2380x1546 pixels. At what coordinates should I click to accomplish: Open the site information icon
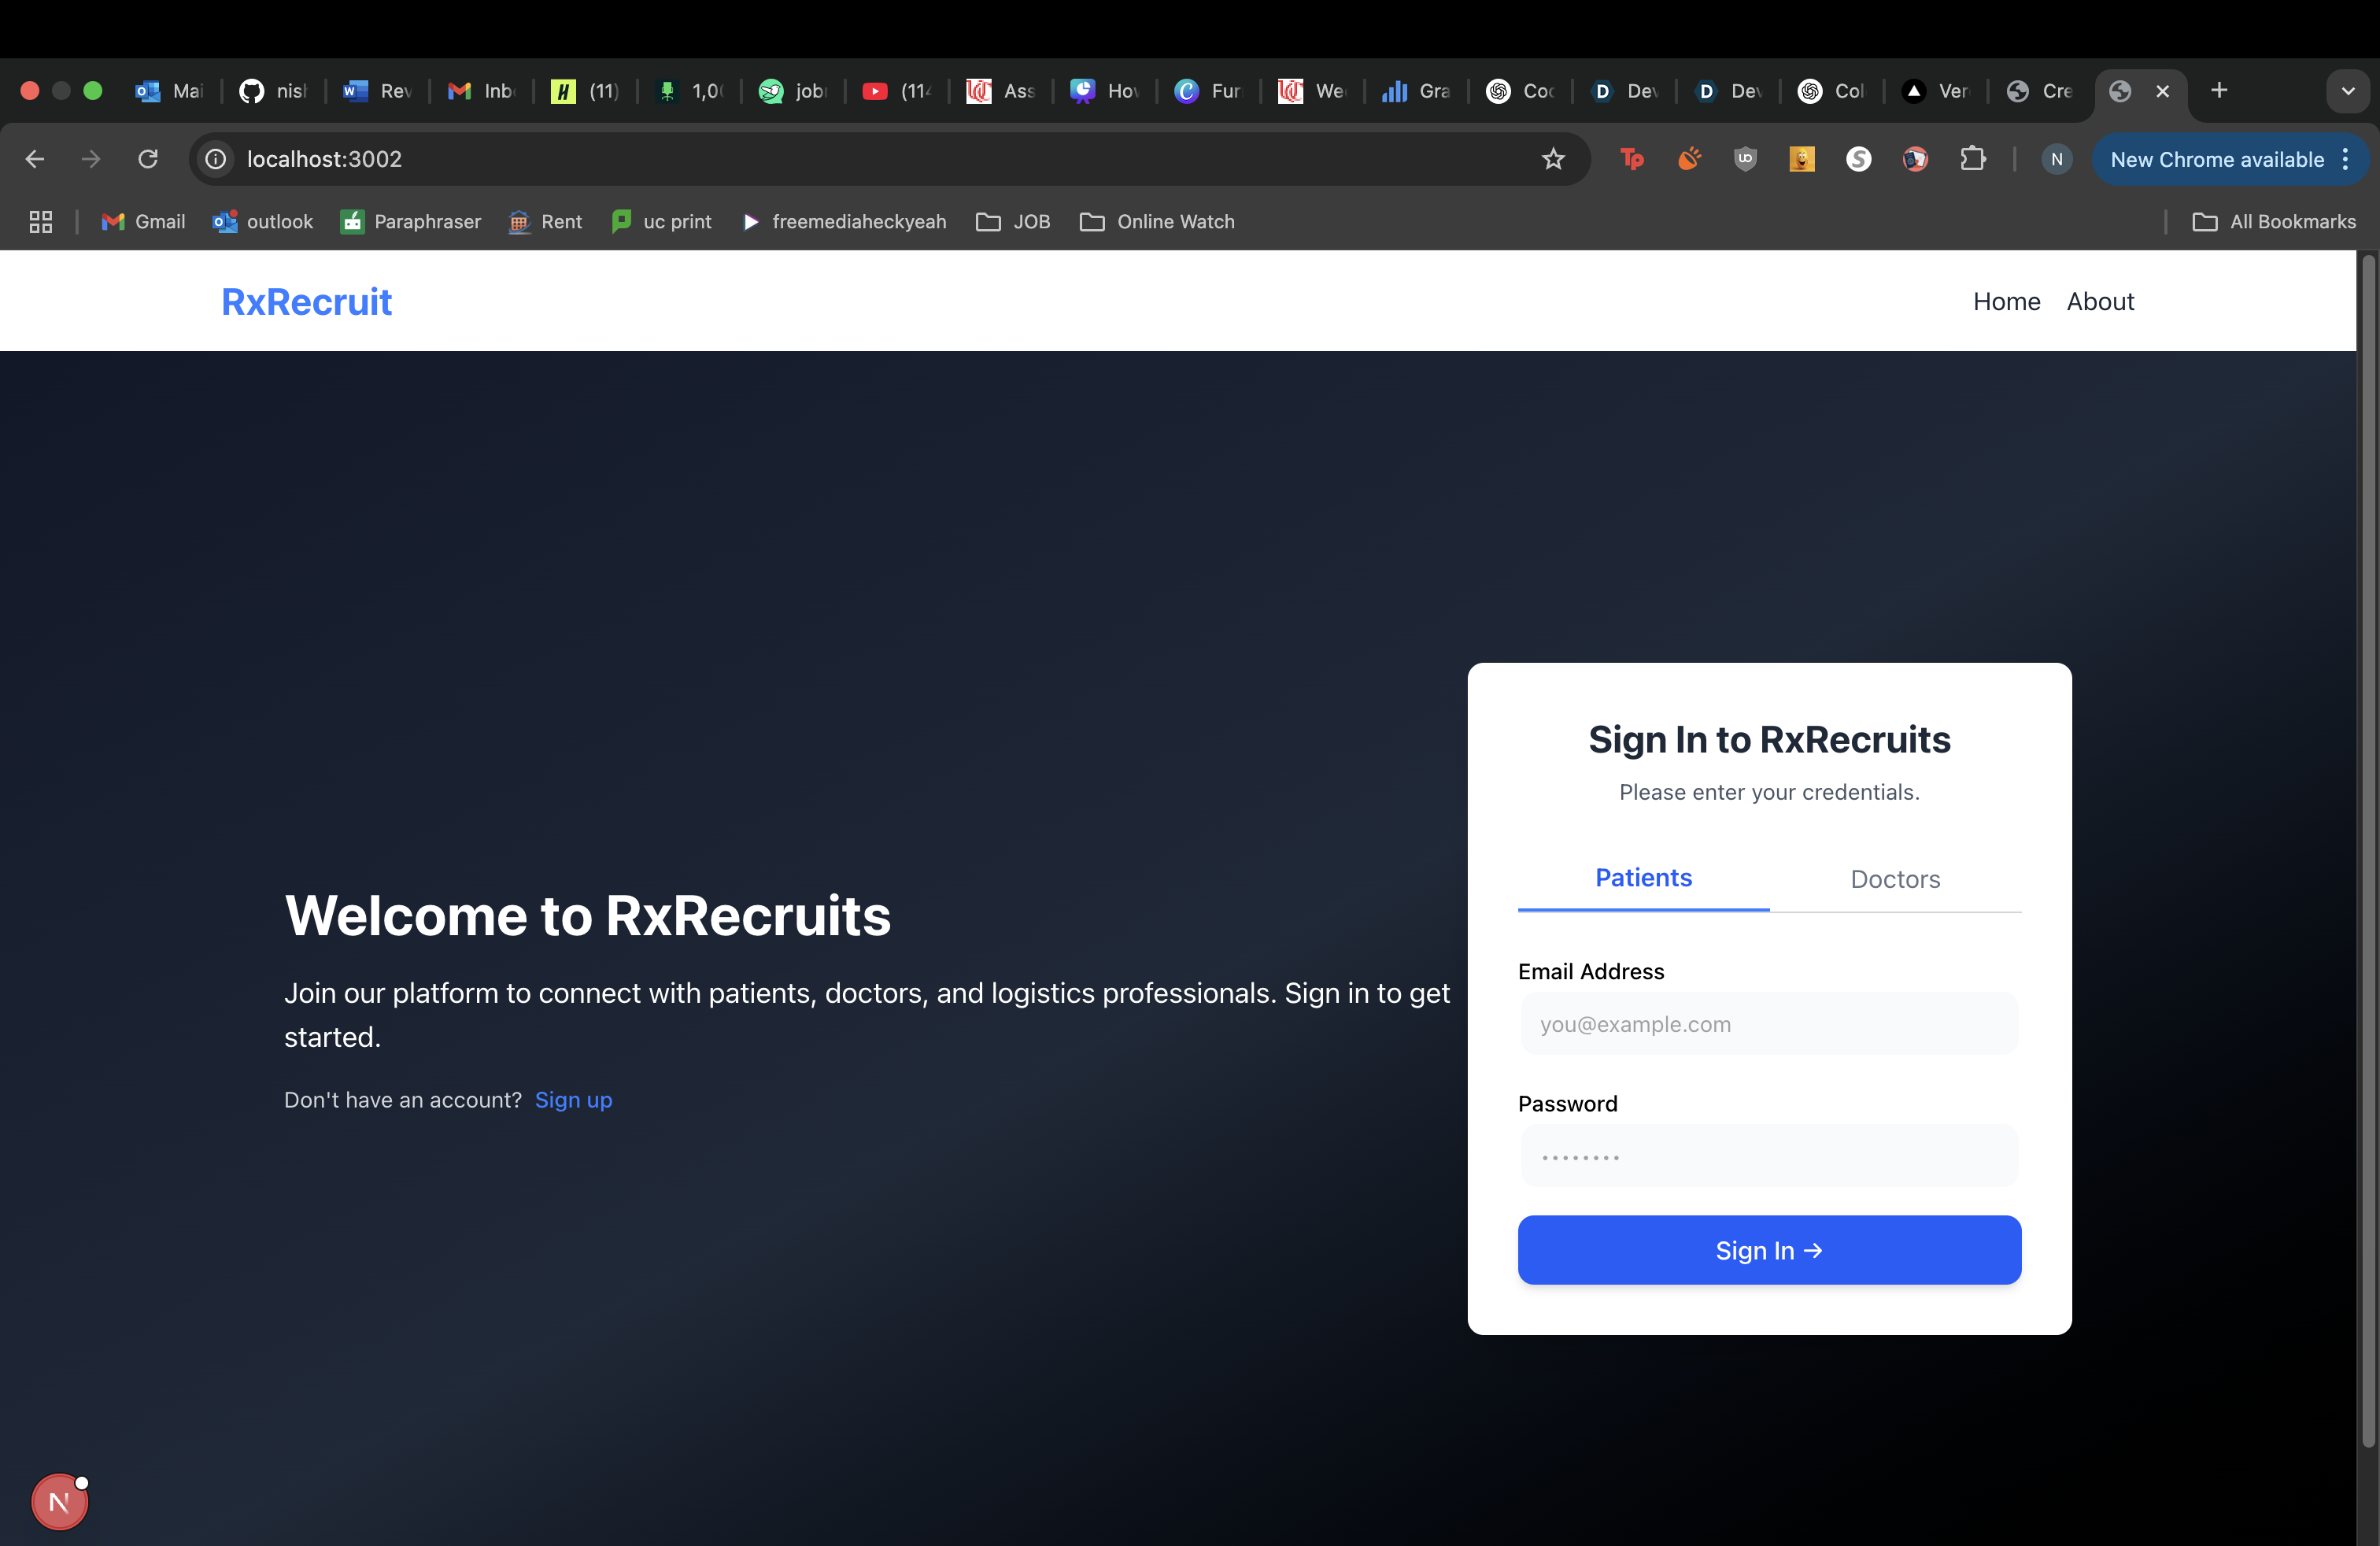(215, 159)
